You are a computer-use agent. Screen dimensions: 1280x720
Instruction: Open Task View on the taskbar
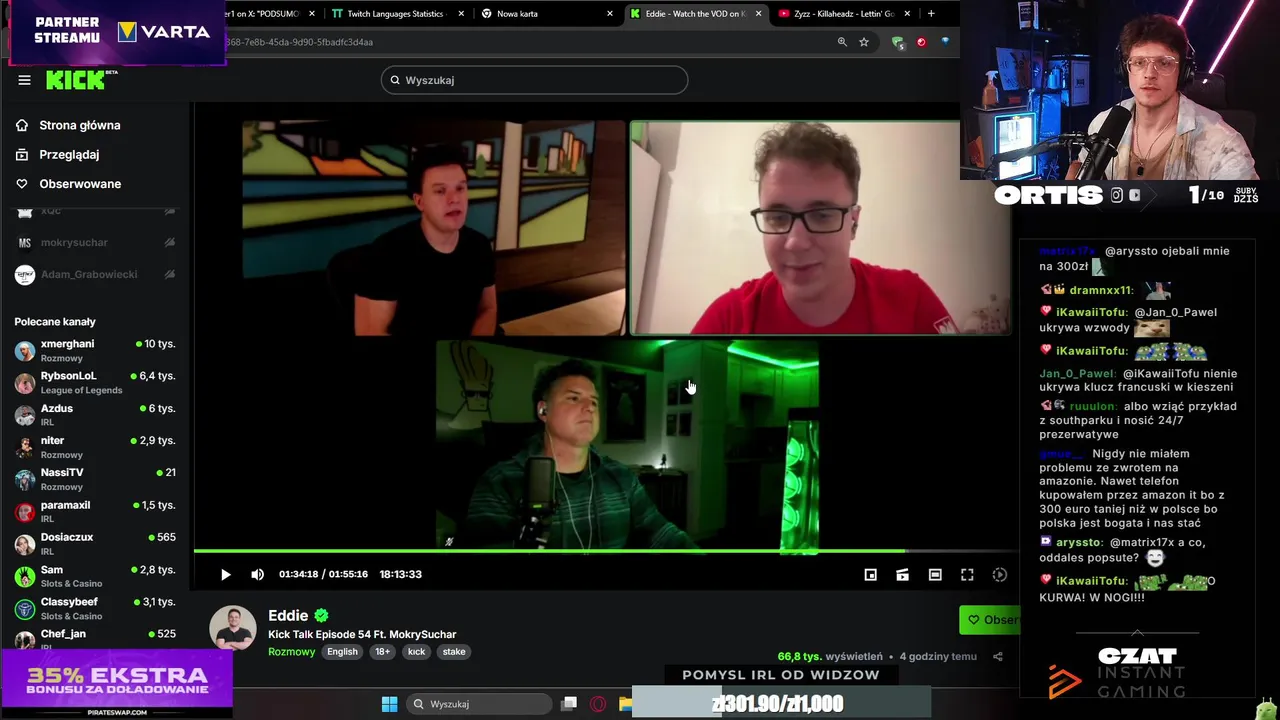tap(569, 704)
